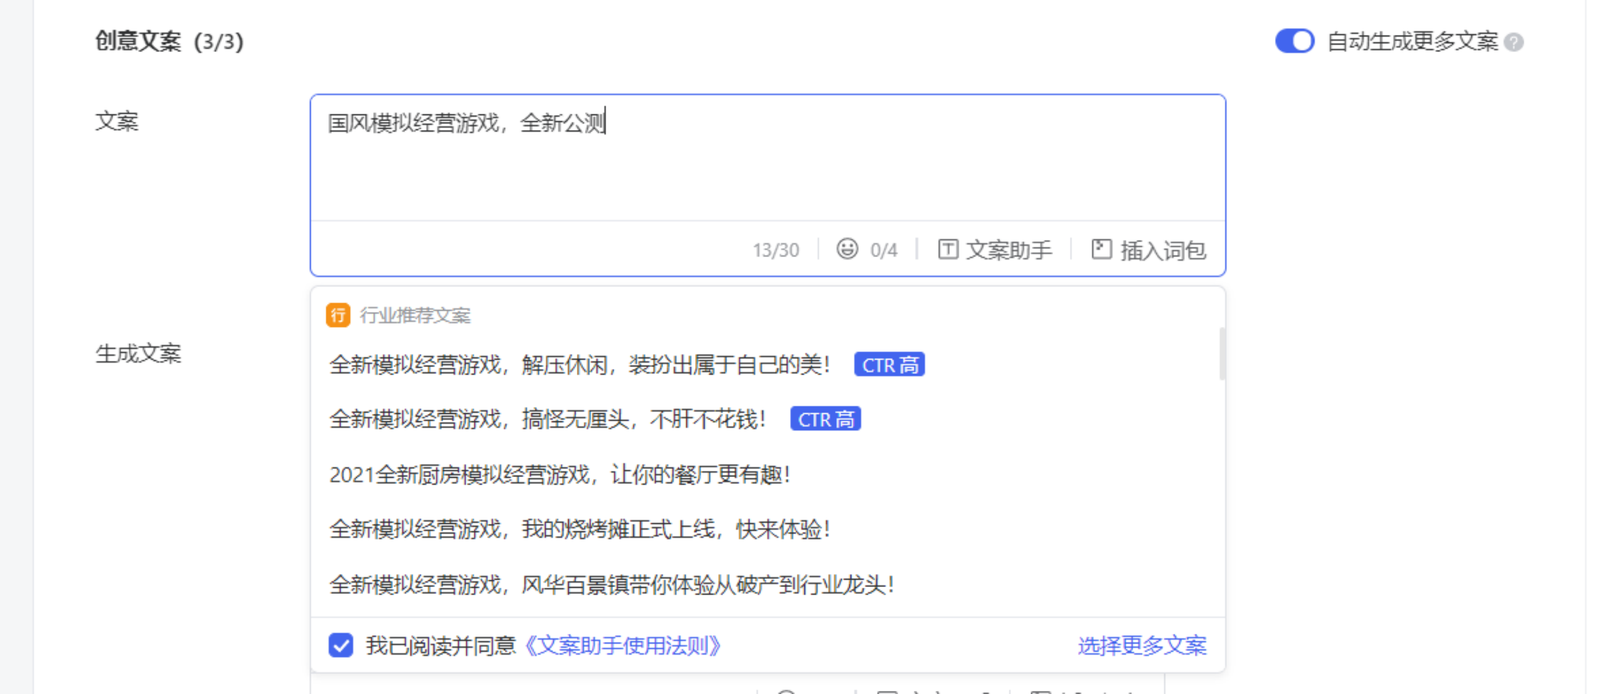Open the emoji picker smiley icon

point(847,249)
